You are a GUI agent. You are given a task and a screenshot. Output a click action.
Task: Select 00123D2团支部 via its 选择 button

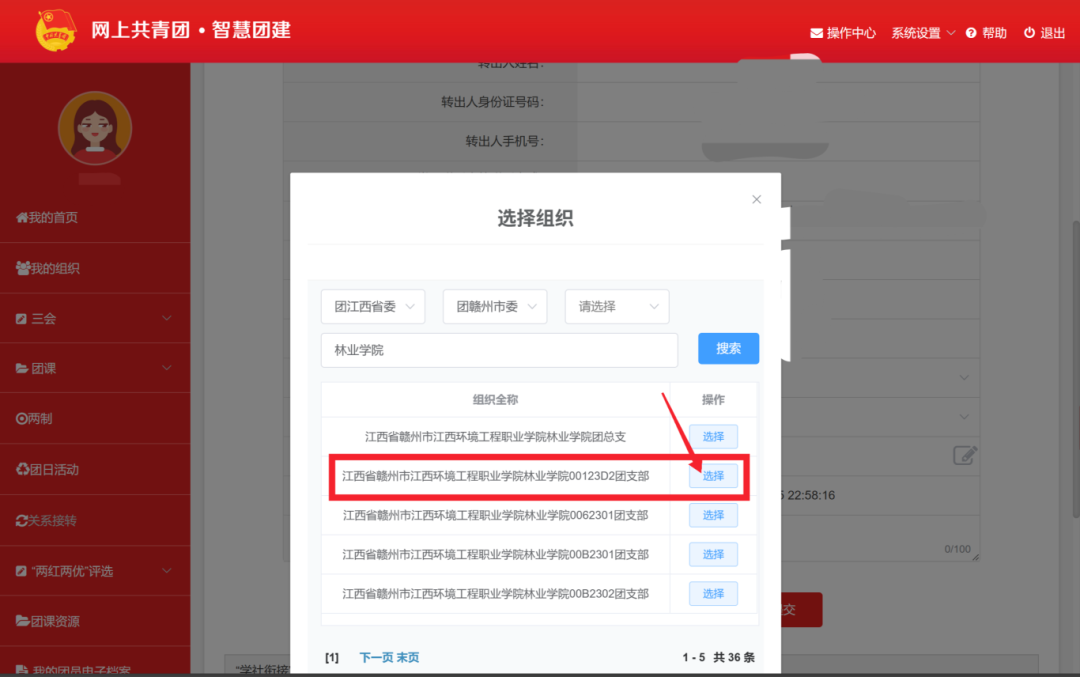coord(713,475)
